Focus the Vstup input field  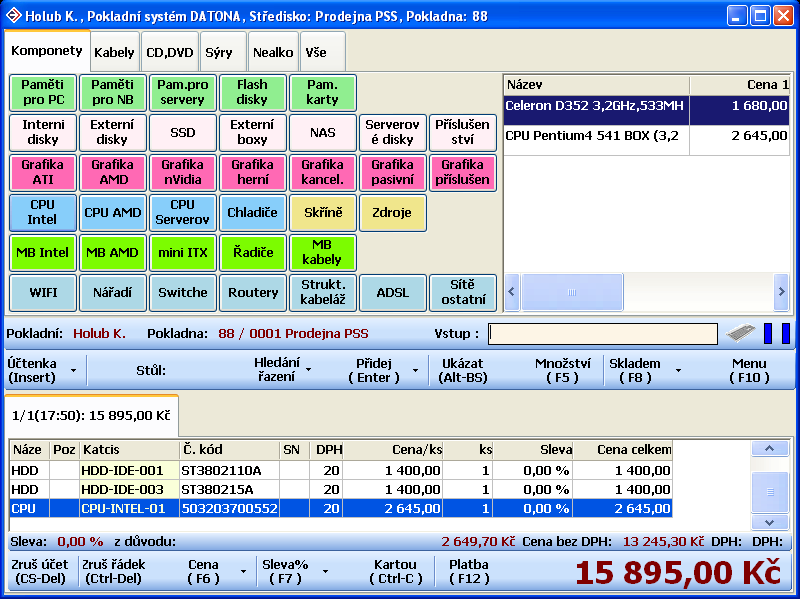click(x=603, y=334)
